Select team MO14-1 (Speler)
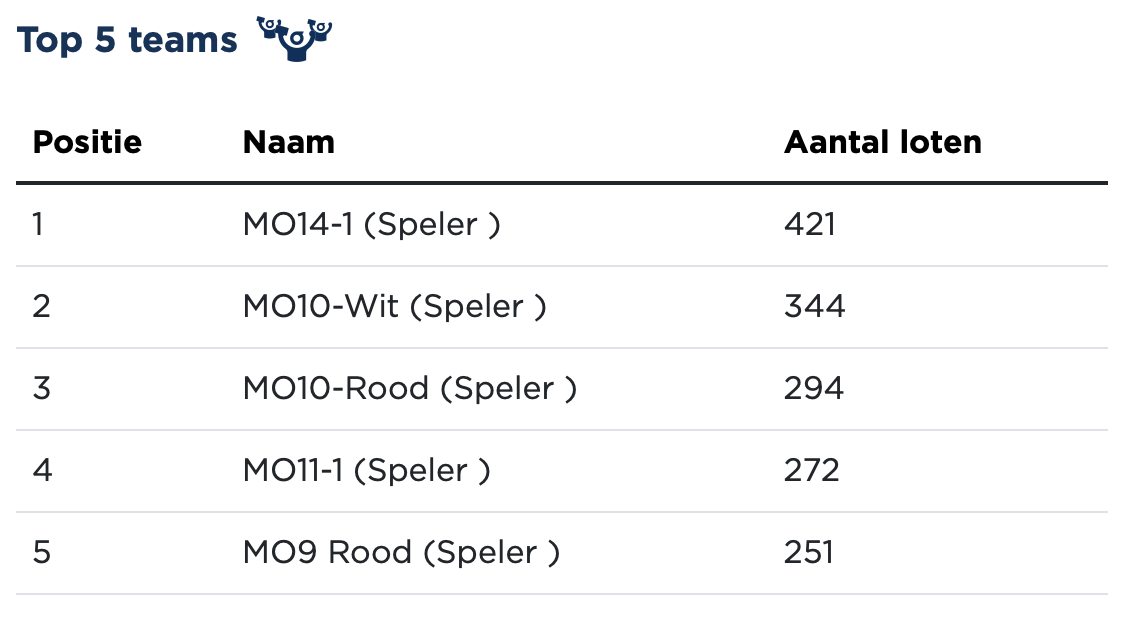Viewport: 1138px width, 634px height. click(x=371, y=224)
